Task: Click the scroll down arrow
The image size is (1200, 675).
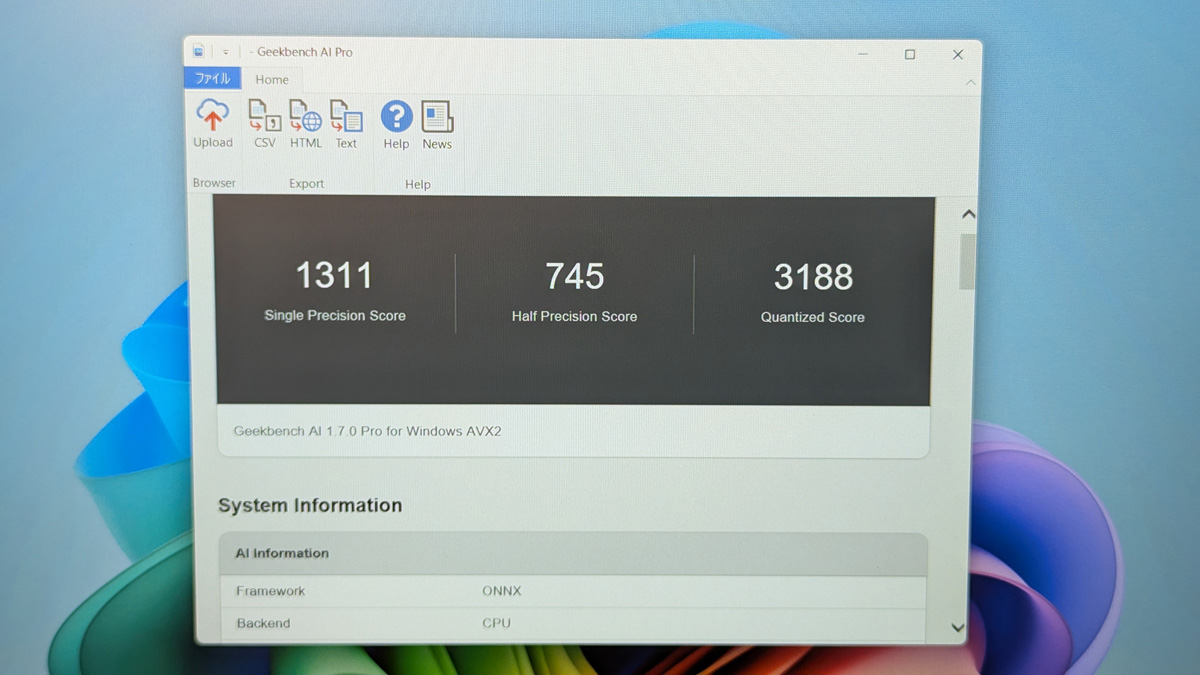Action: (958, 628)
